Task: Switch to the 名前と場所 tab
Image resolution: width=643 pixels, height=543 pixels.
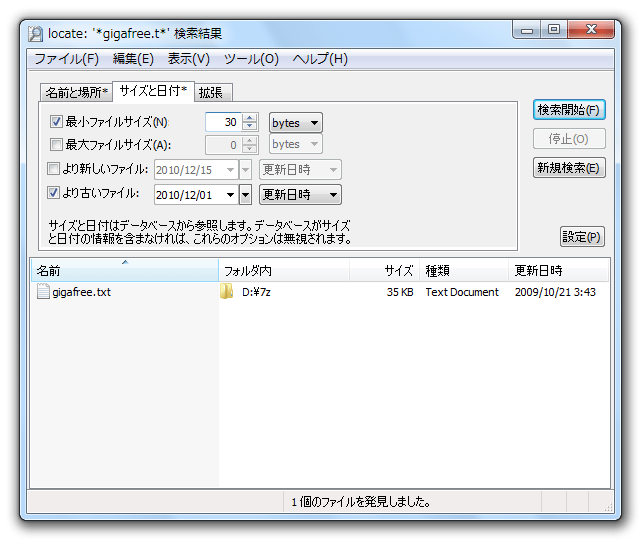Action: point(76,92)
